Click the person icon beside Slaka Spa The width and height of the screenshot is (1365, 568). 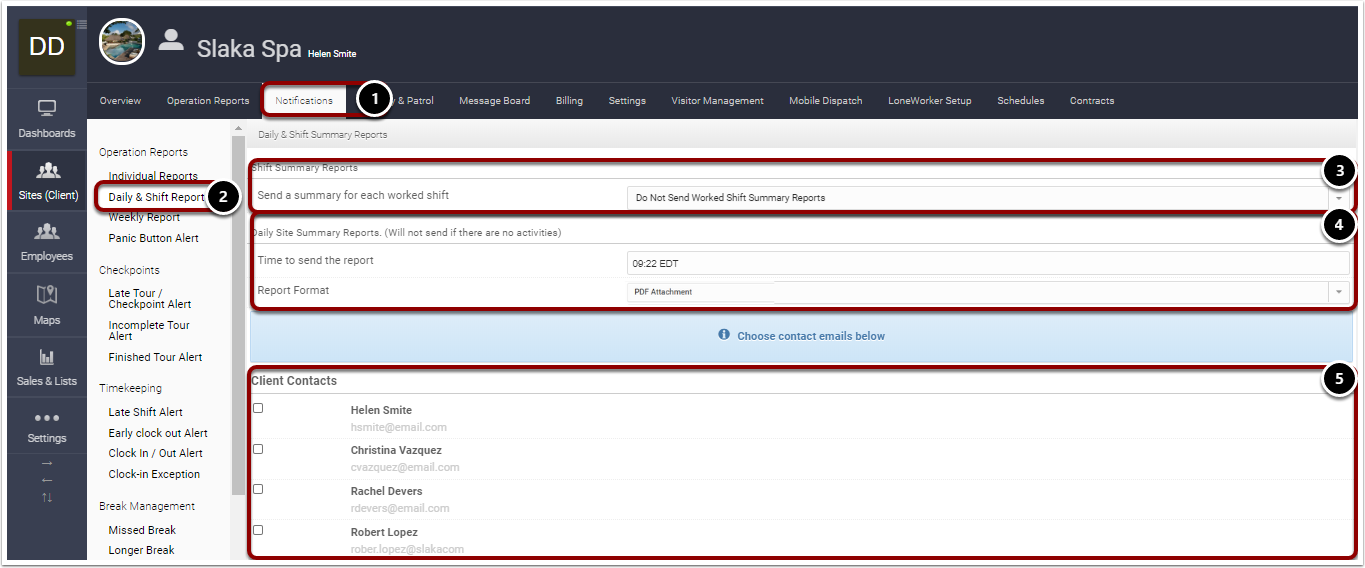(171, 39)
